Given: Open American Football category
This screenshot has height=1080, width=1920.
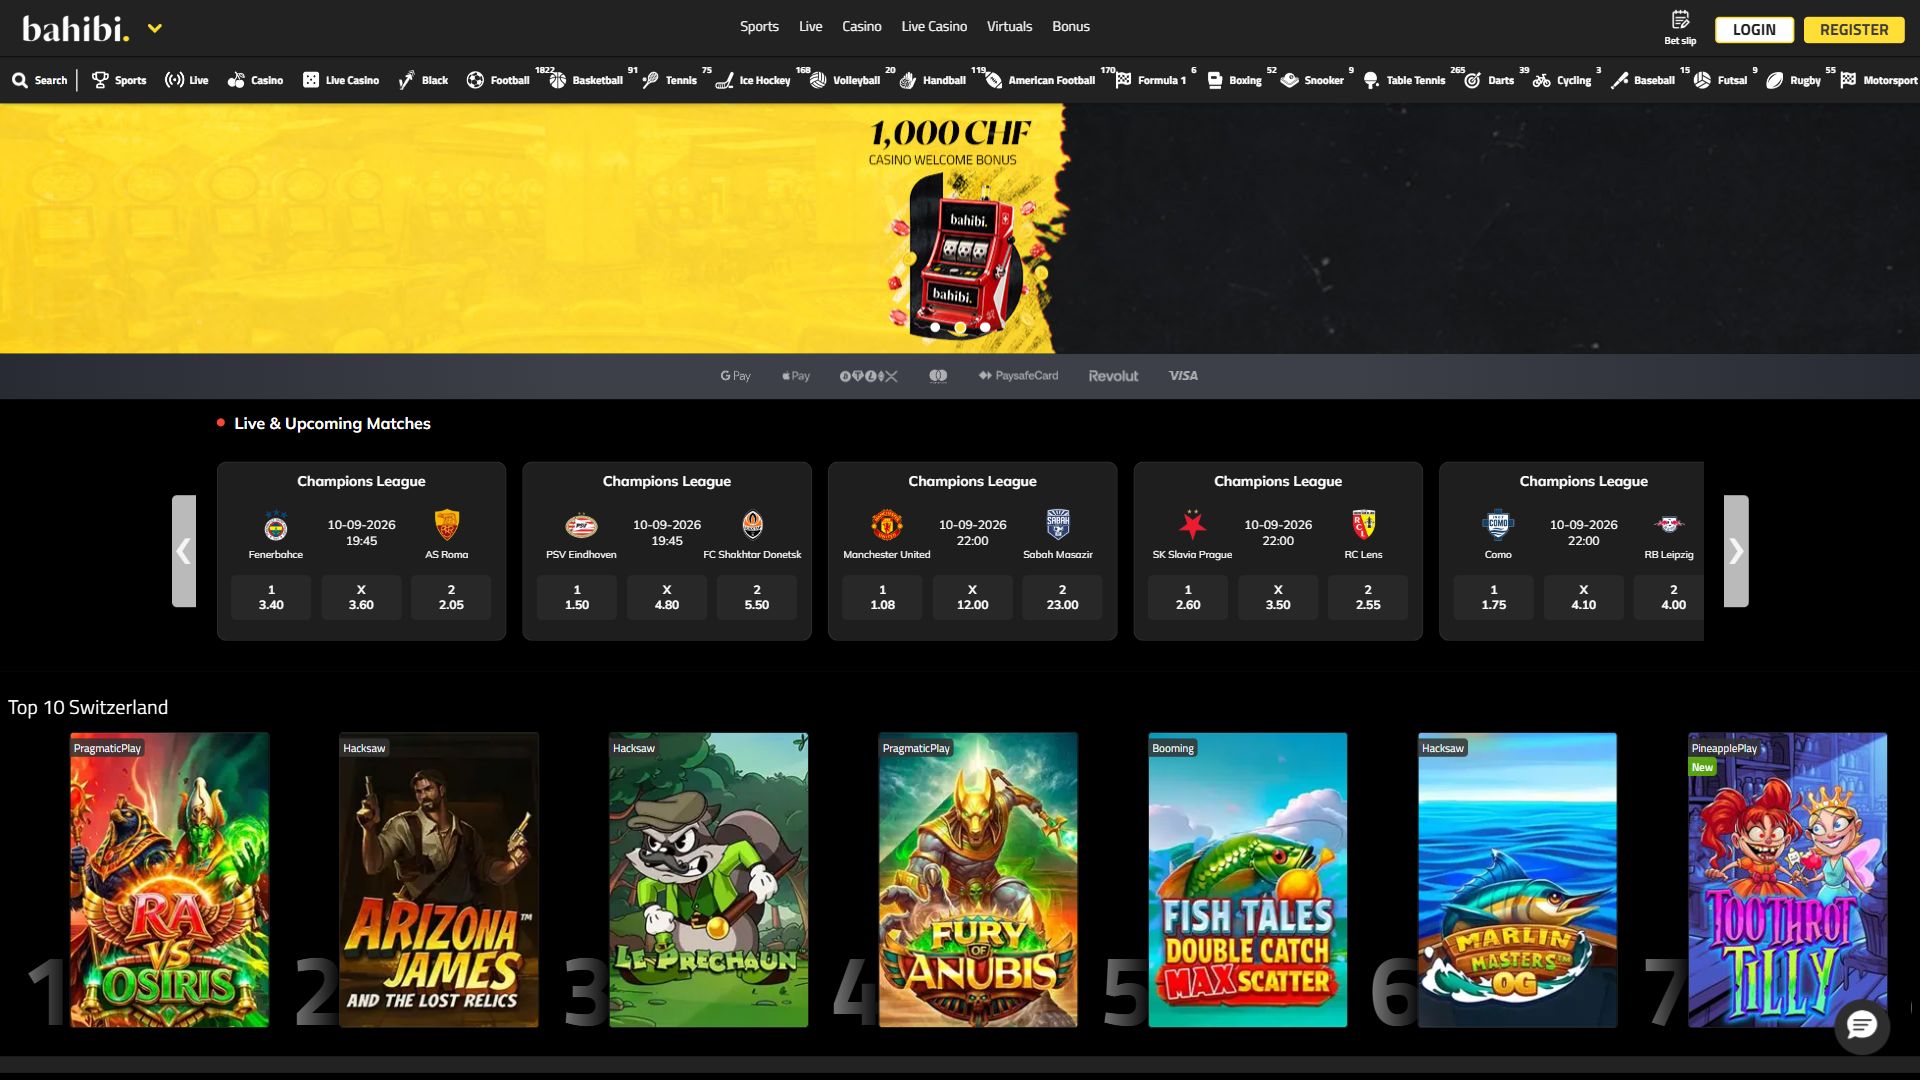Looking at the screenshot, I should coord(1040,80).
